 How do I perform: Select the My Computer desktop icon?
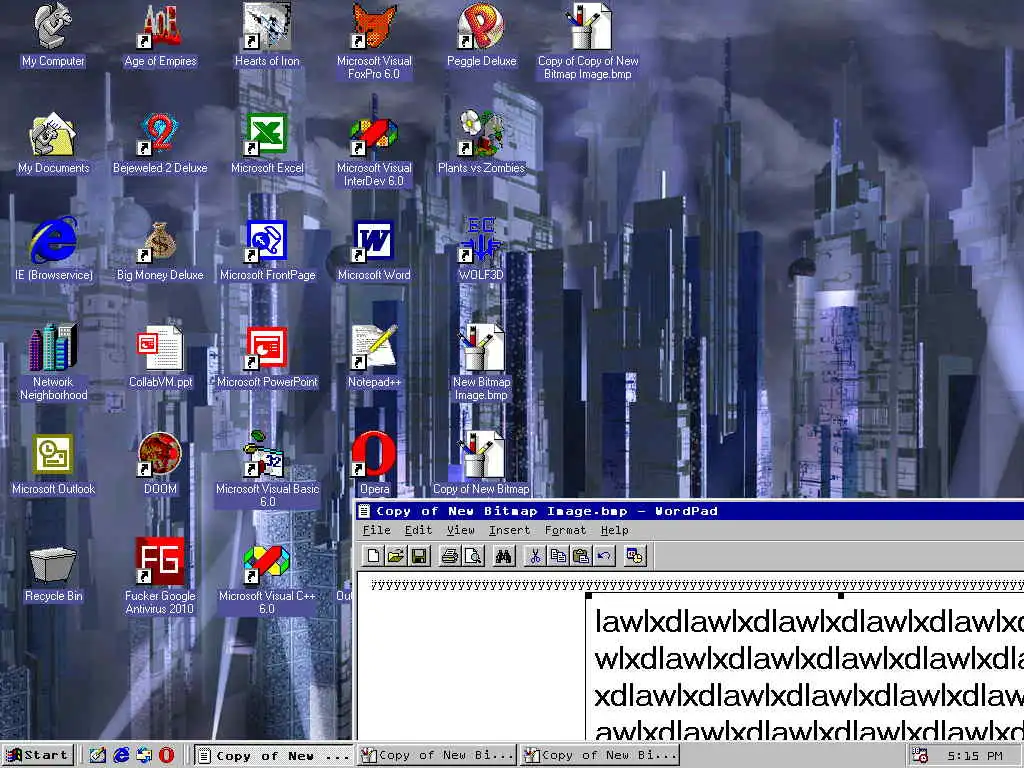[x=53, y=34]
